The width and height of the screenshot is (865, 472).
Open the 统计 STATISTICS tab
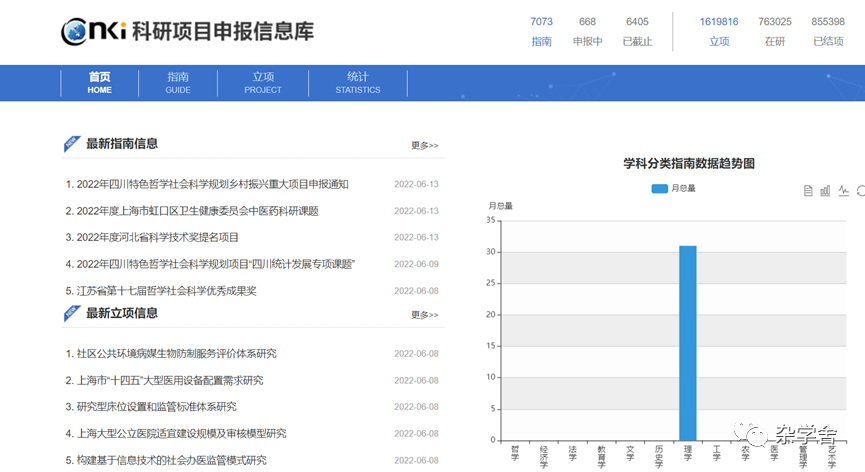click(357, 82)
